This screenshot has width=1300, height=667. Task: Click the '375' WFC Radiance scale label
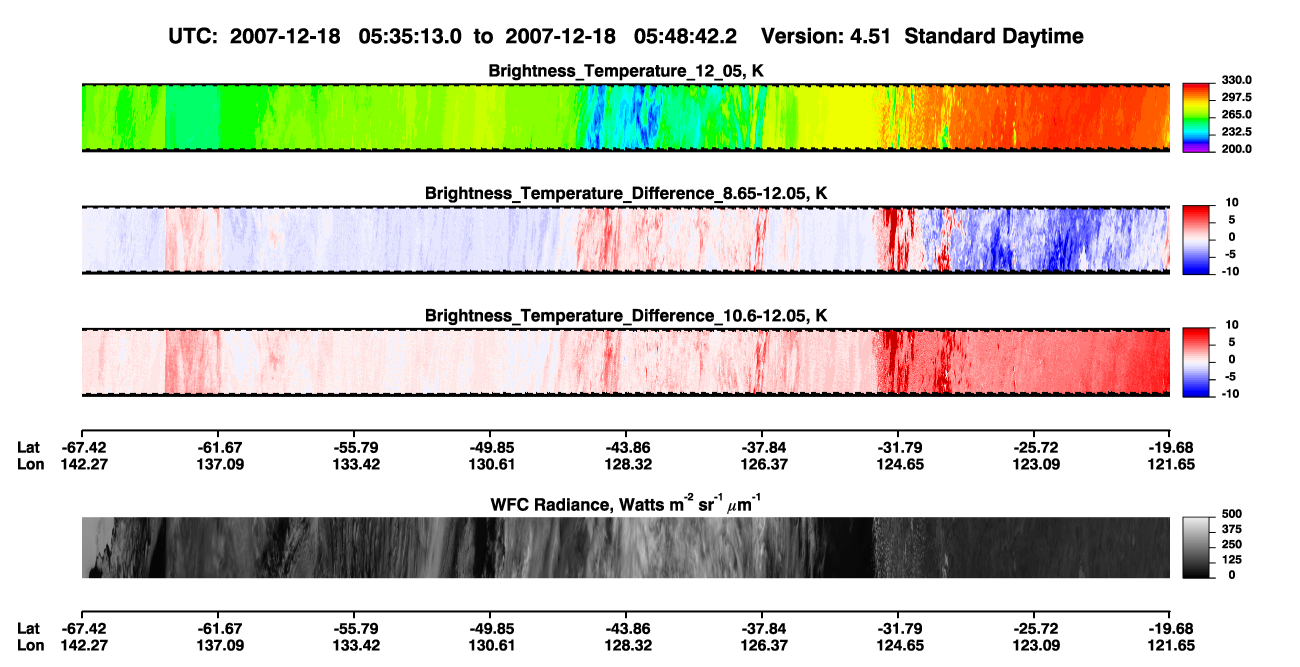(x=1234, y=530)
